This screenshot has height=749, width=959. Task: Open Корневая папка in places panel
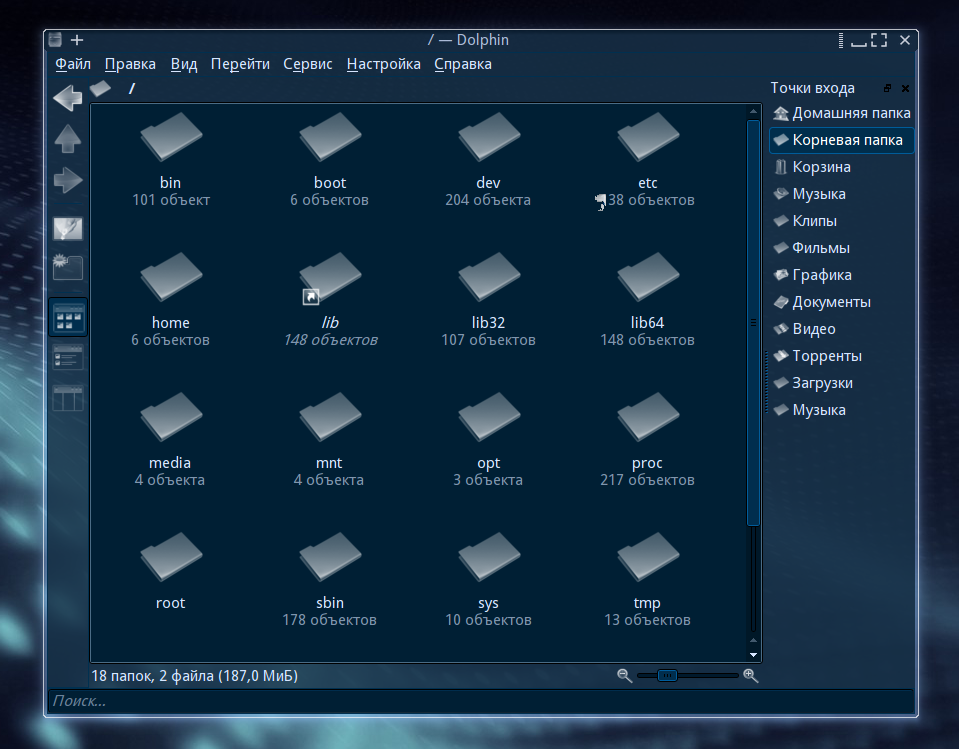841,140
